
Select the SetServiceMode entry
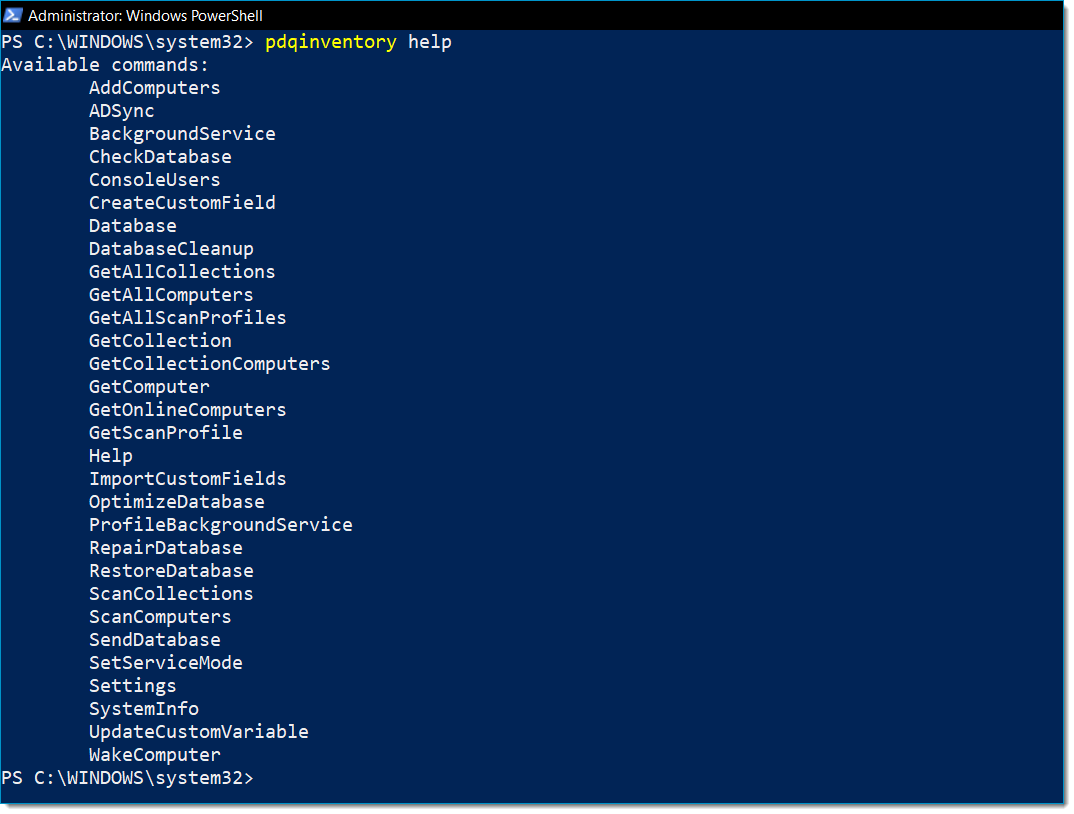(165, 663)
